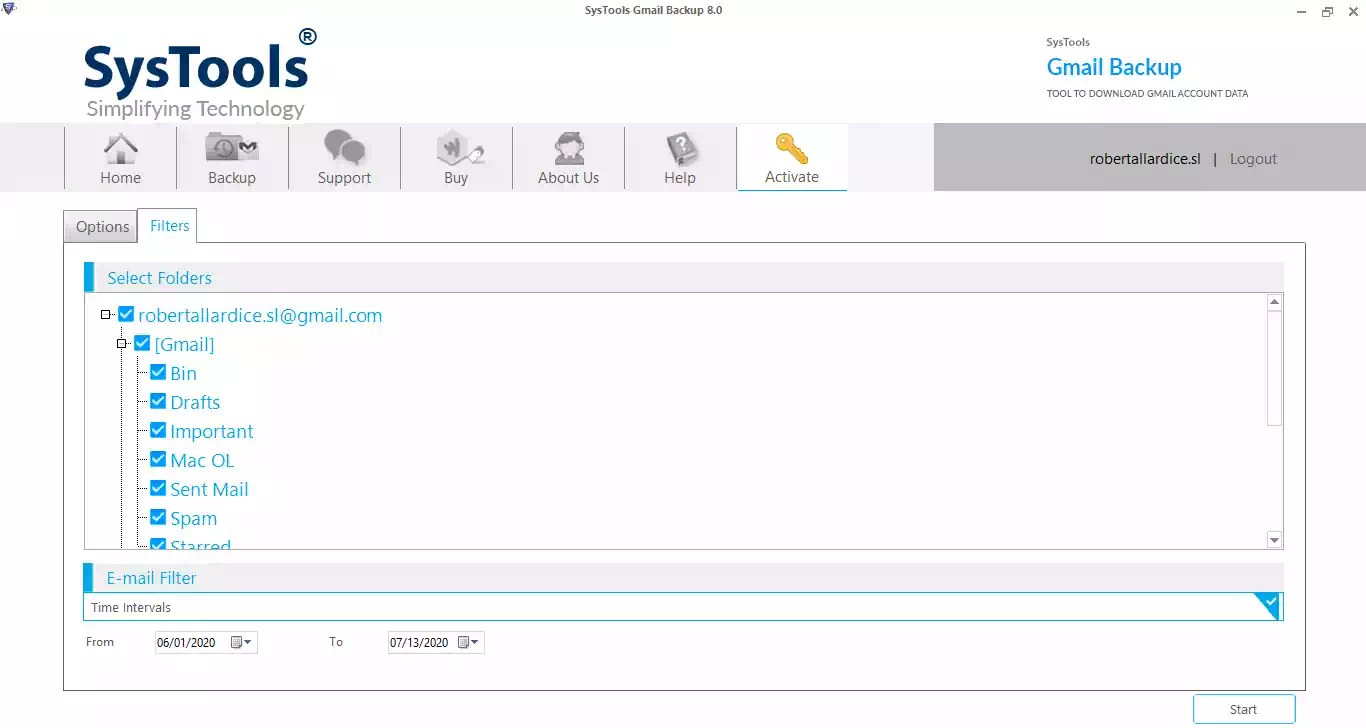
Task: Uncheck the Spam folder
Action: click(x=158, y=517)
